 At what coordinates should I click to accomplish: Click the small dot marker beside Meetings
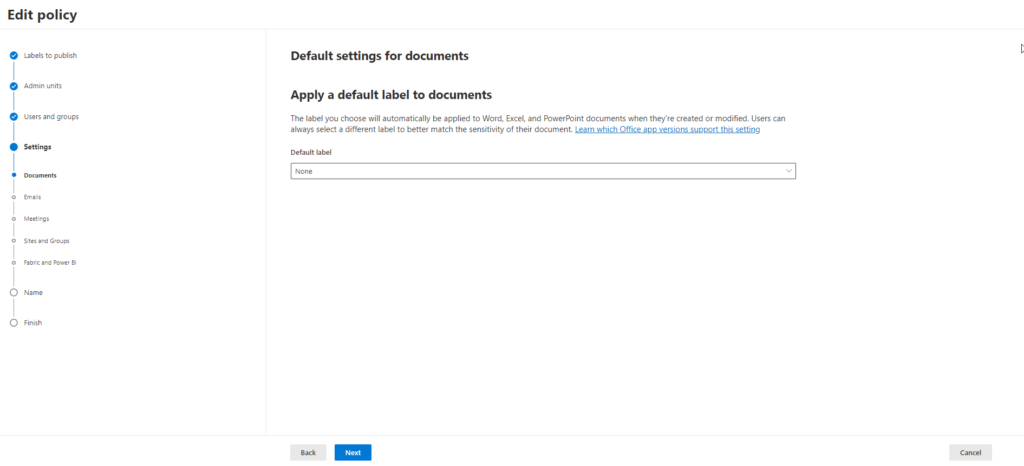click(x=13, y=218)
